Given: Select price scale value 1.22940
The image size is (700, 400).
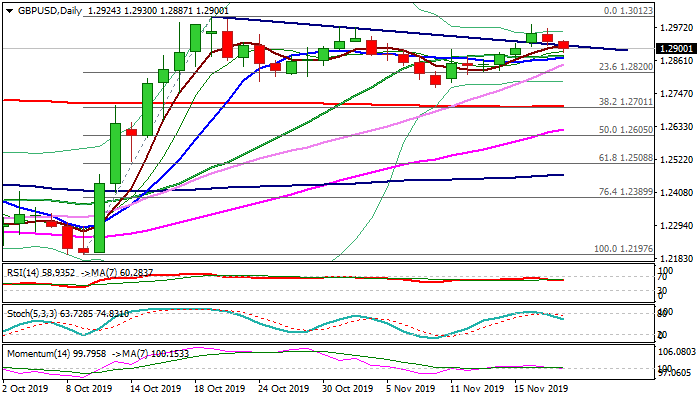Looking at the screenshot, I should tap(677, 226).
